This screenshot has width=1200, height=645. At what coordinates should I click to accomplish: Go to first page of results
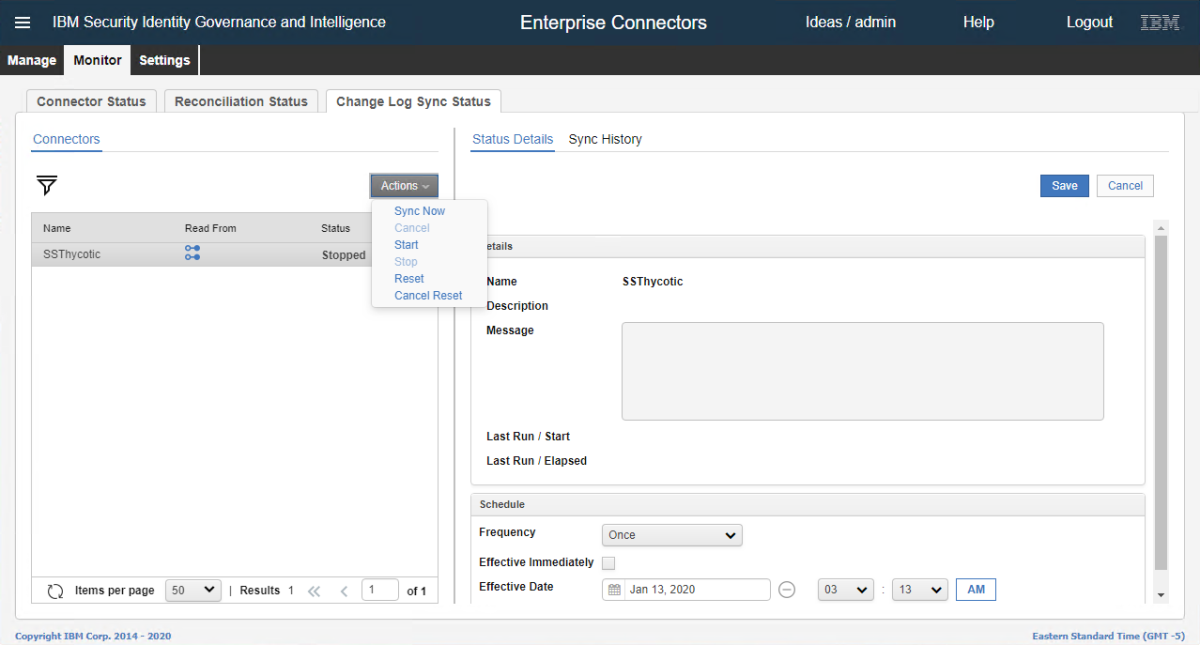[x=314, y=591]
